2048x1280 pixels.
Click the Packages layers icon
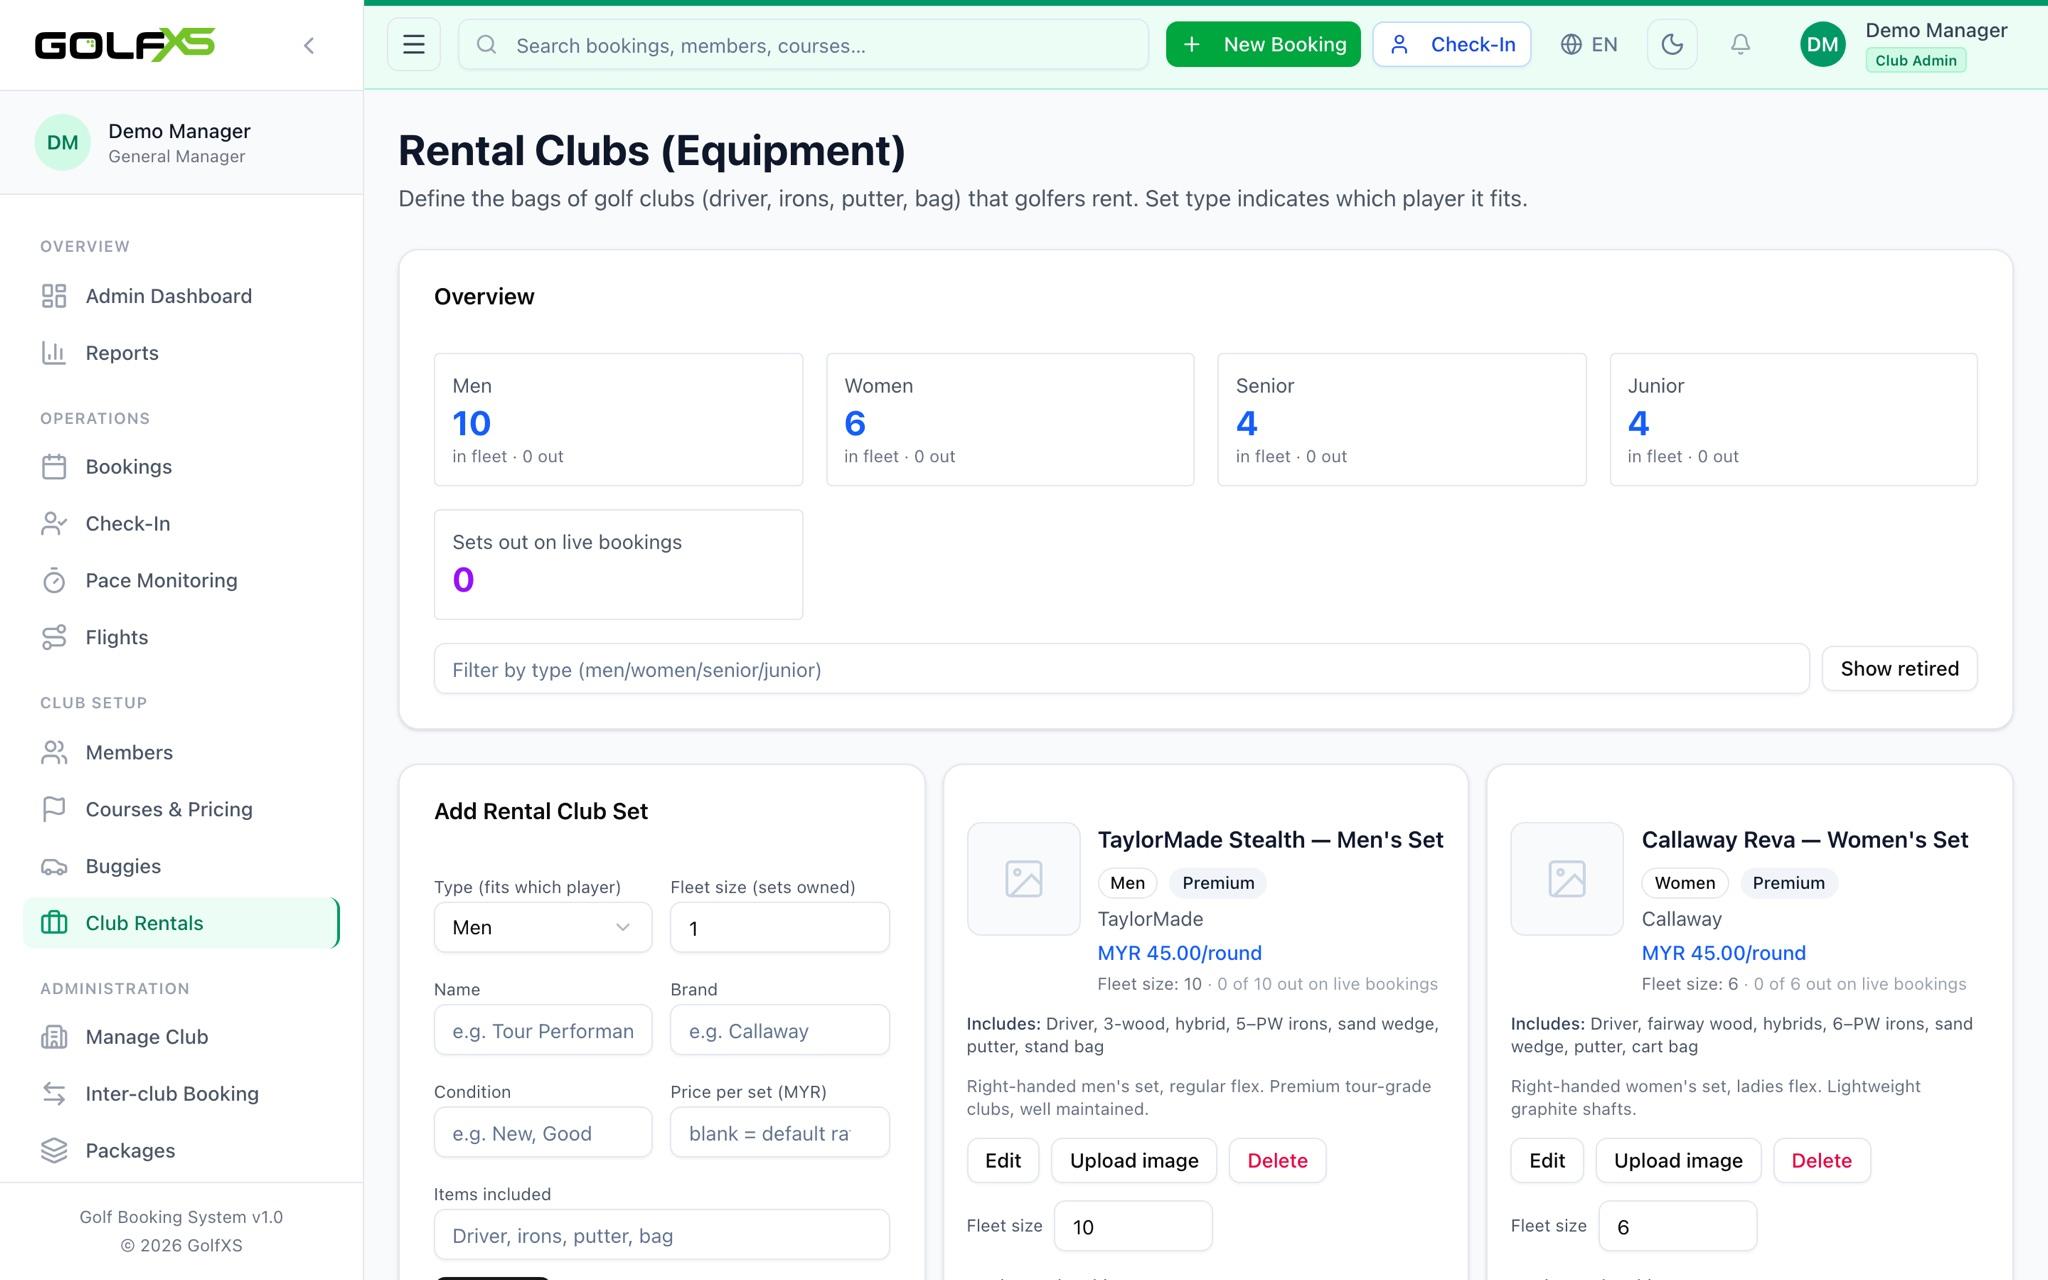(x=54, y=1151)
